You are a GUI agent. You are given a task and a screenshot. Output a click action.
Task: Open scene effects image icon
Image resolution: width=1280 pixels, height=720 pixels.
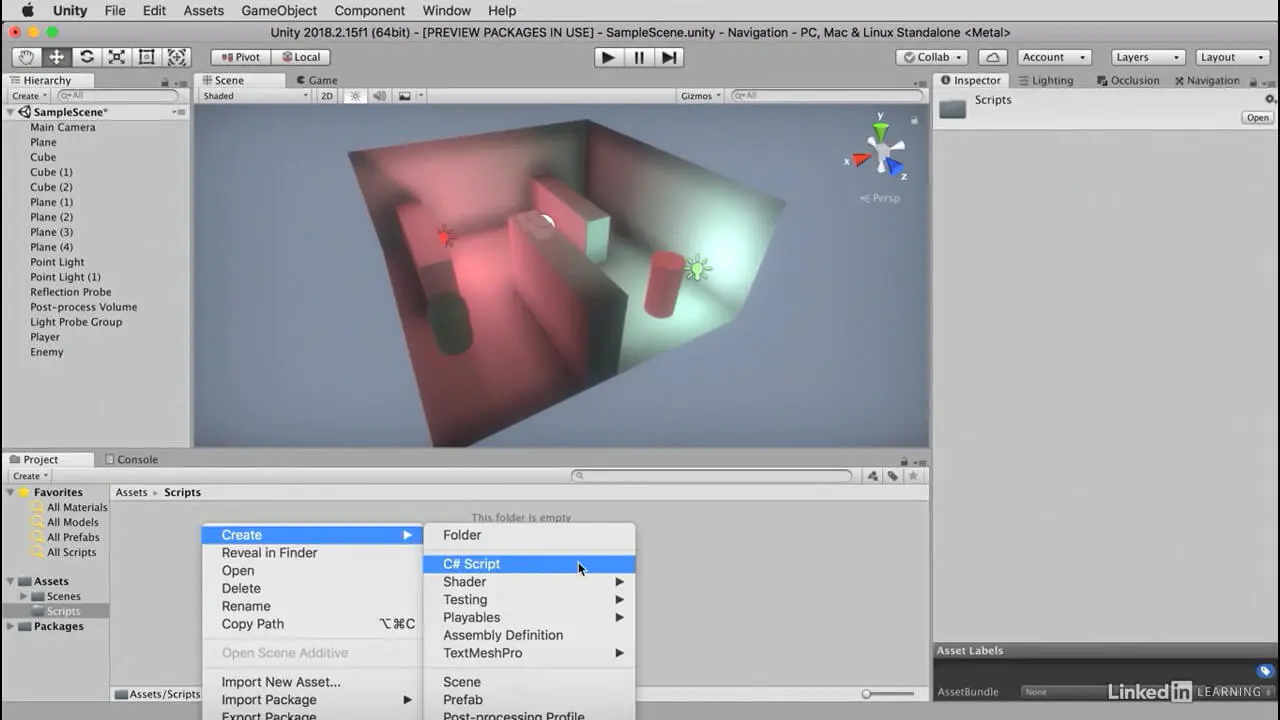click(405, 96)
